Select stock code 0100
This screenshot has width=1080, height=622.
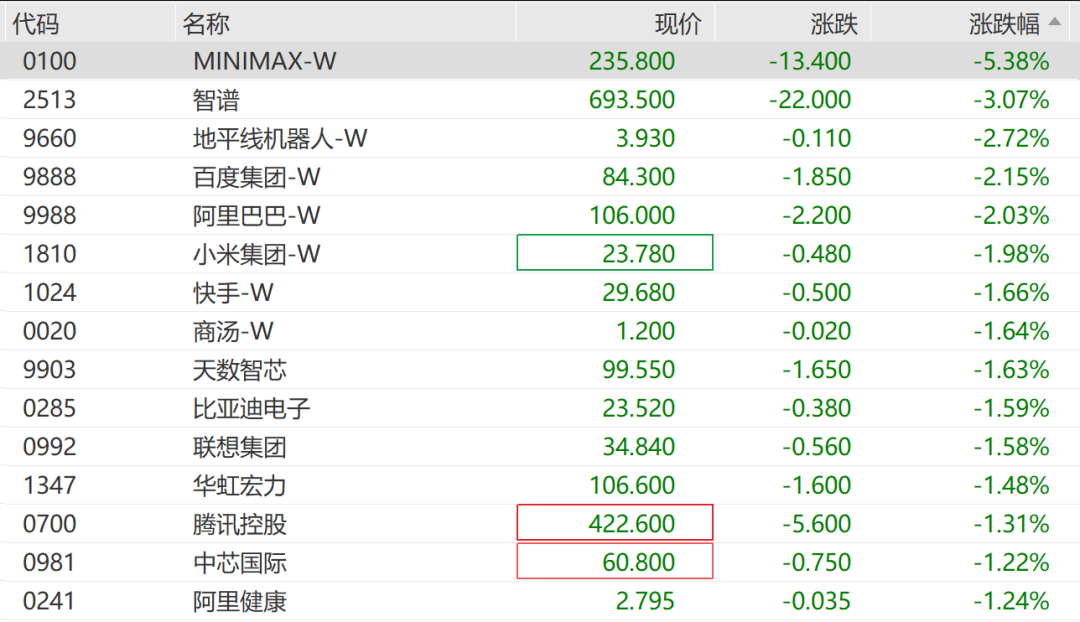coord(50,61)
